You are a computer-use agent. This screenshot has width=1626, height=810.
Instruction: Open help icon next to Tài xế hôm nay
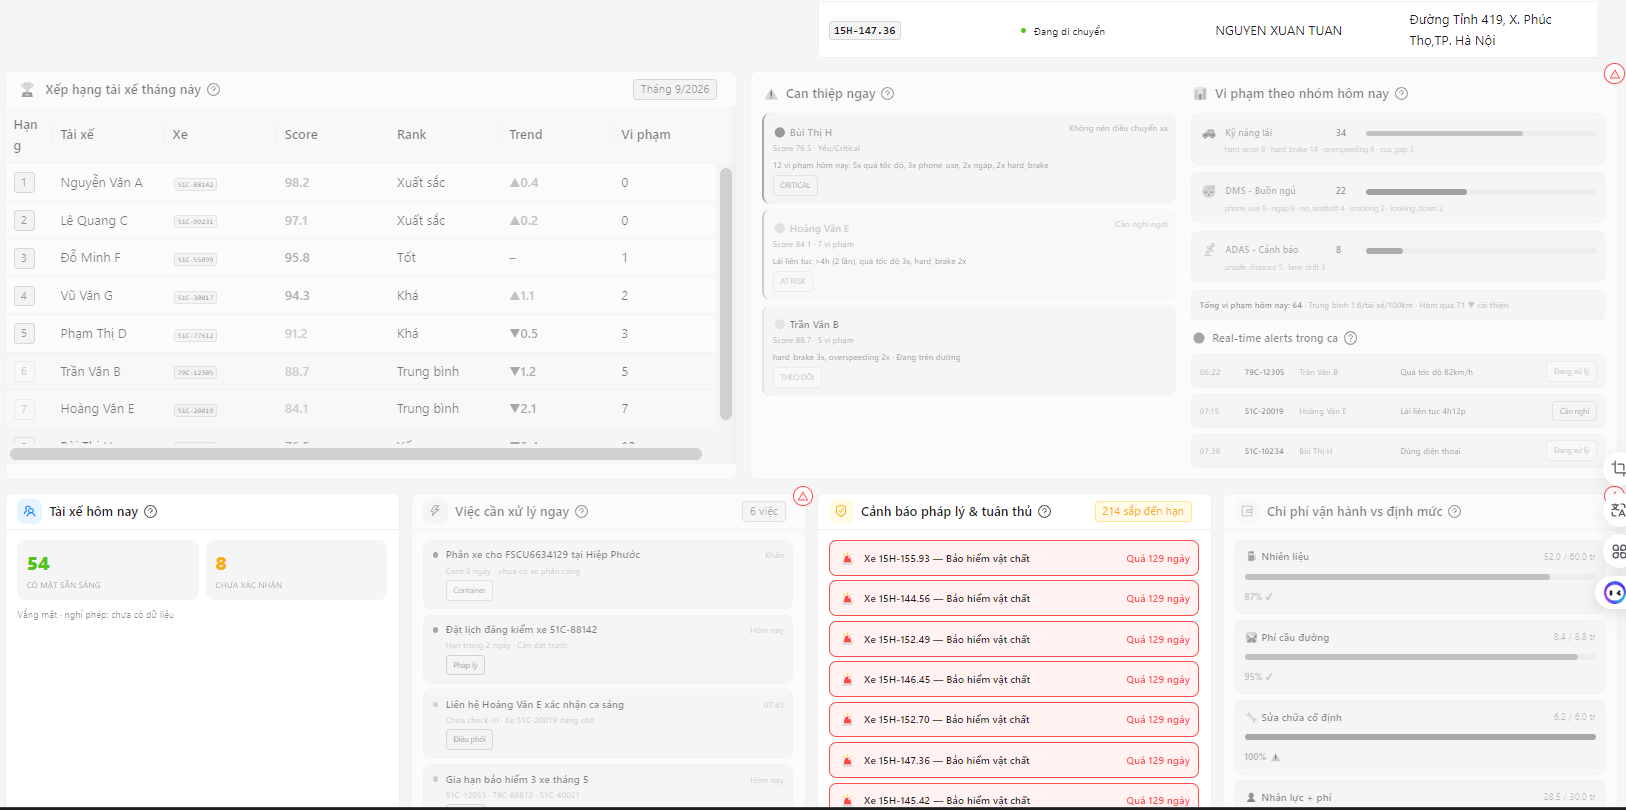tap(150, 511)
